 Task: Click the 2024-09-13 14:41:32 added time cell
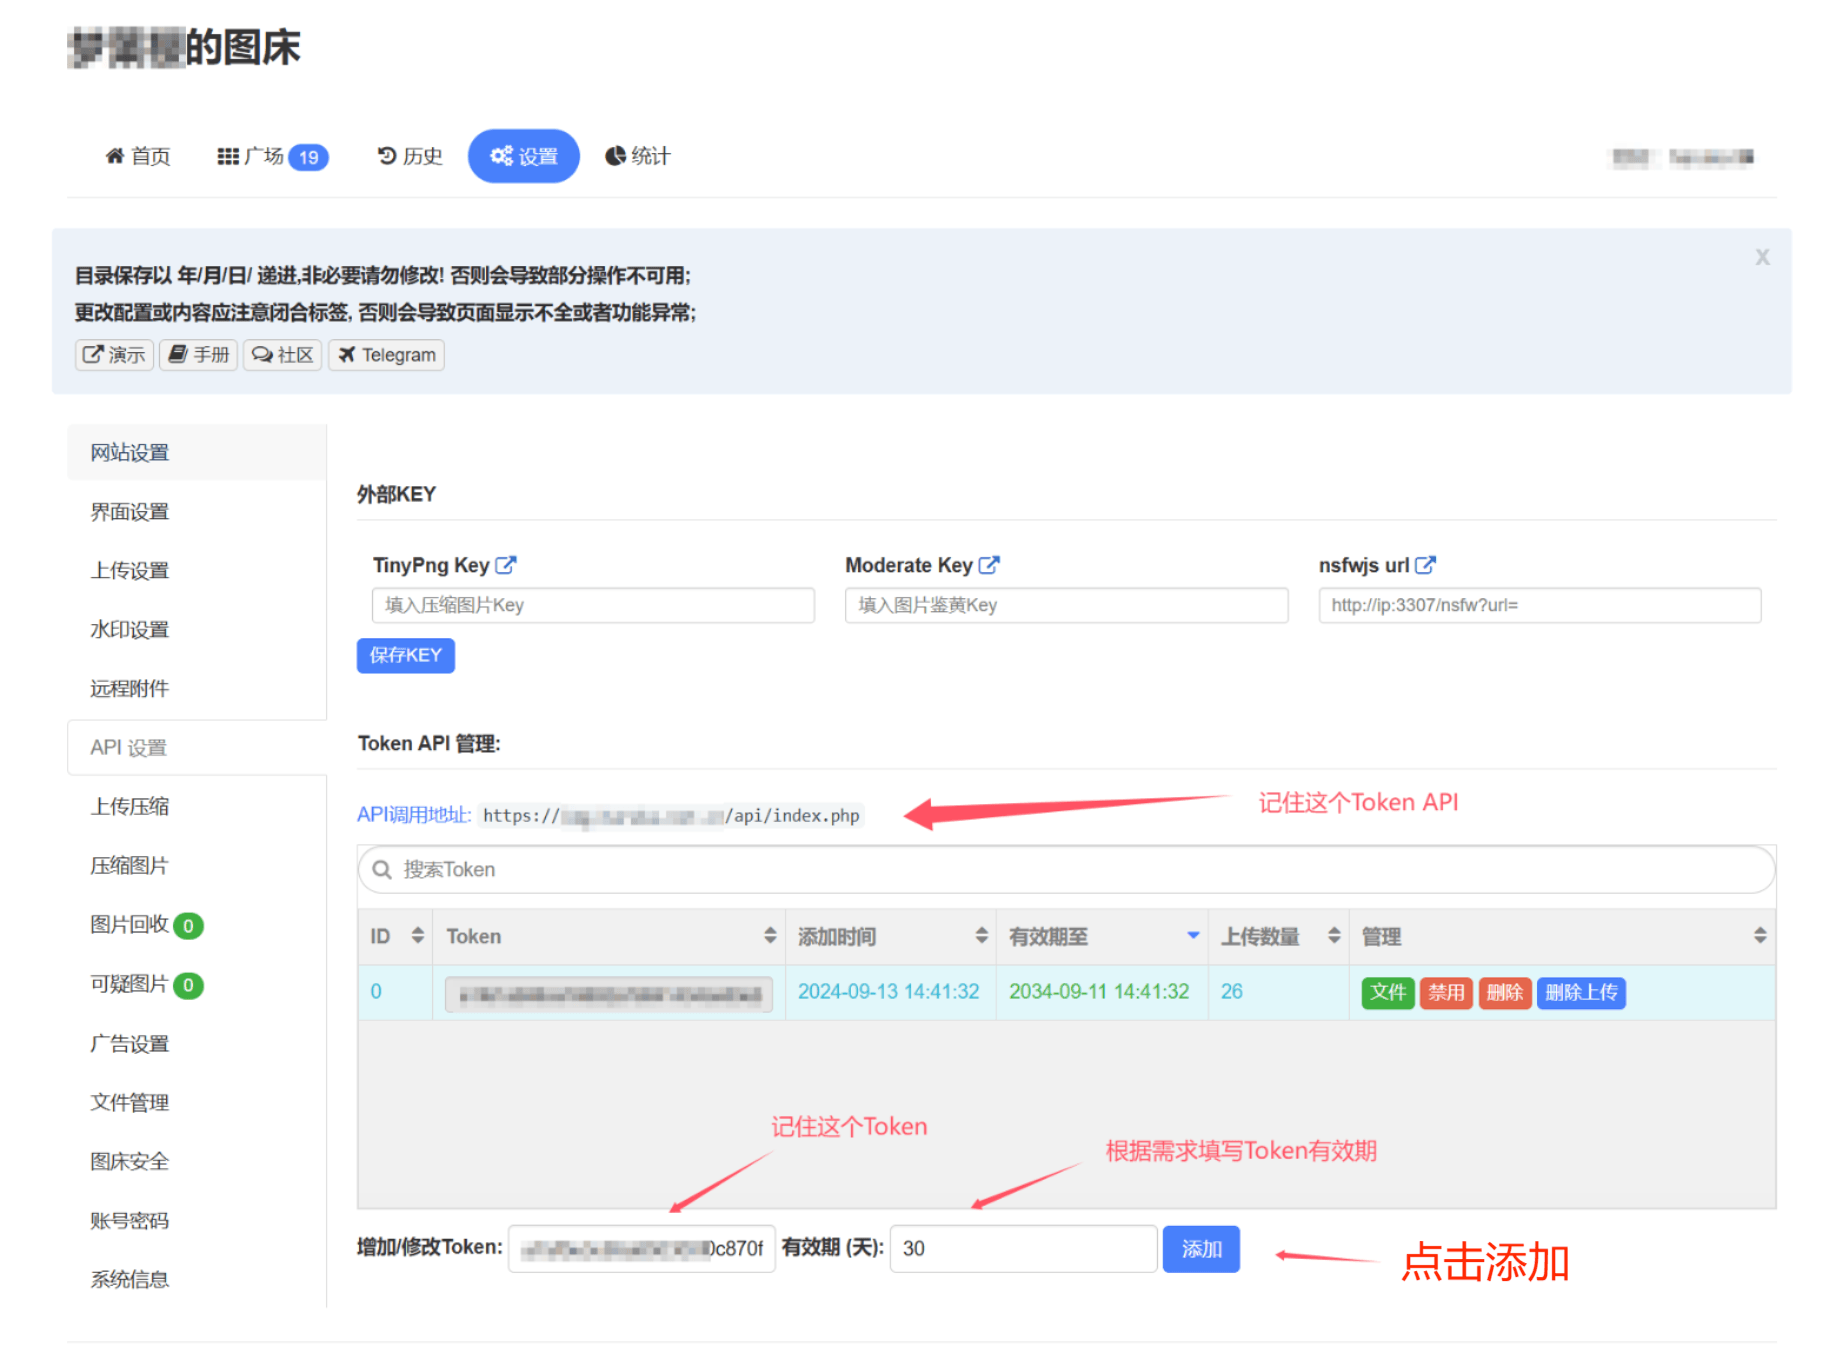[889, 992]
